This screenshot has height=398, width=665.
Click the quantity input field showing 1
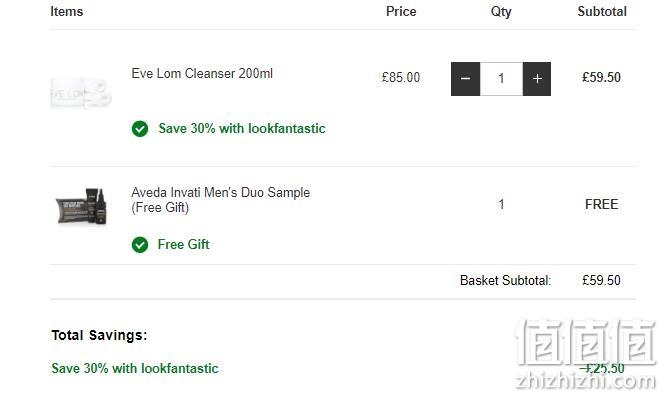pos(501,79)
